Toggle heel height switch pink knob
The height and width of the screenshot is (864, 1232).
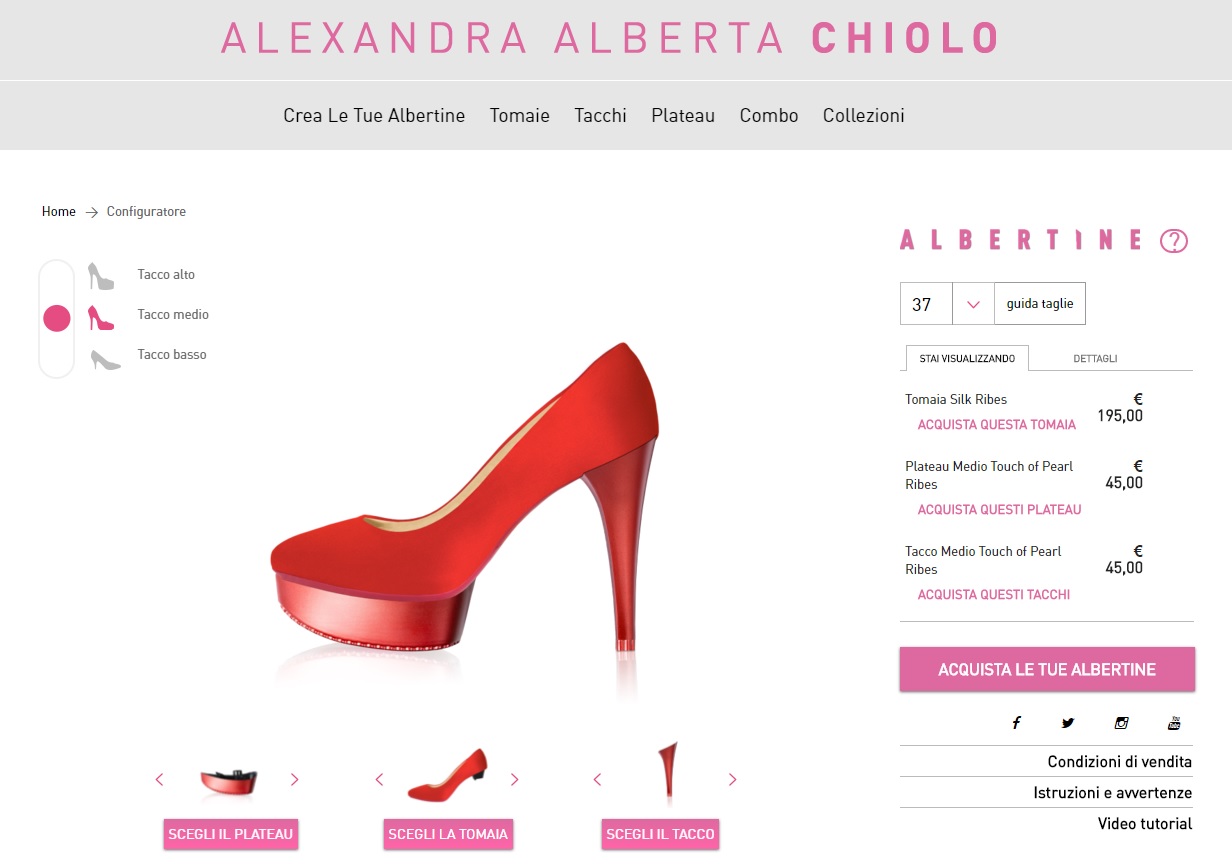pos(57,318)
